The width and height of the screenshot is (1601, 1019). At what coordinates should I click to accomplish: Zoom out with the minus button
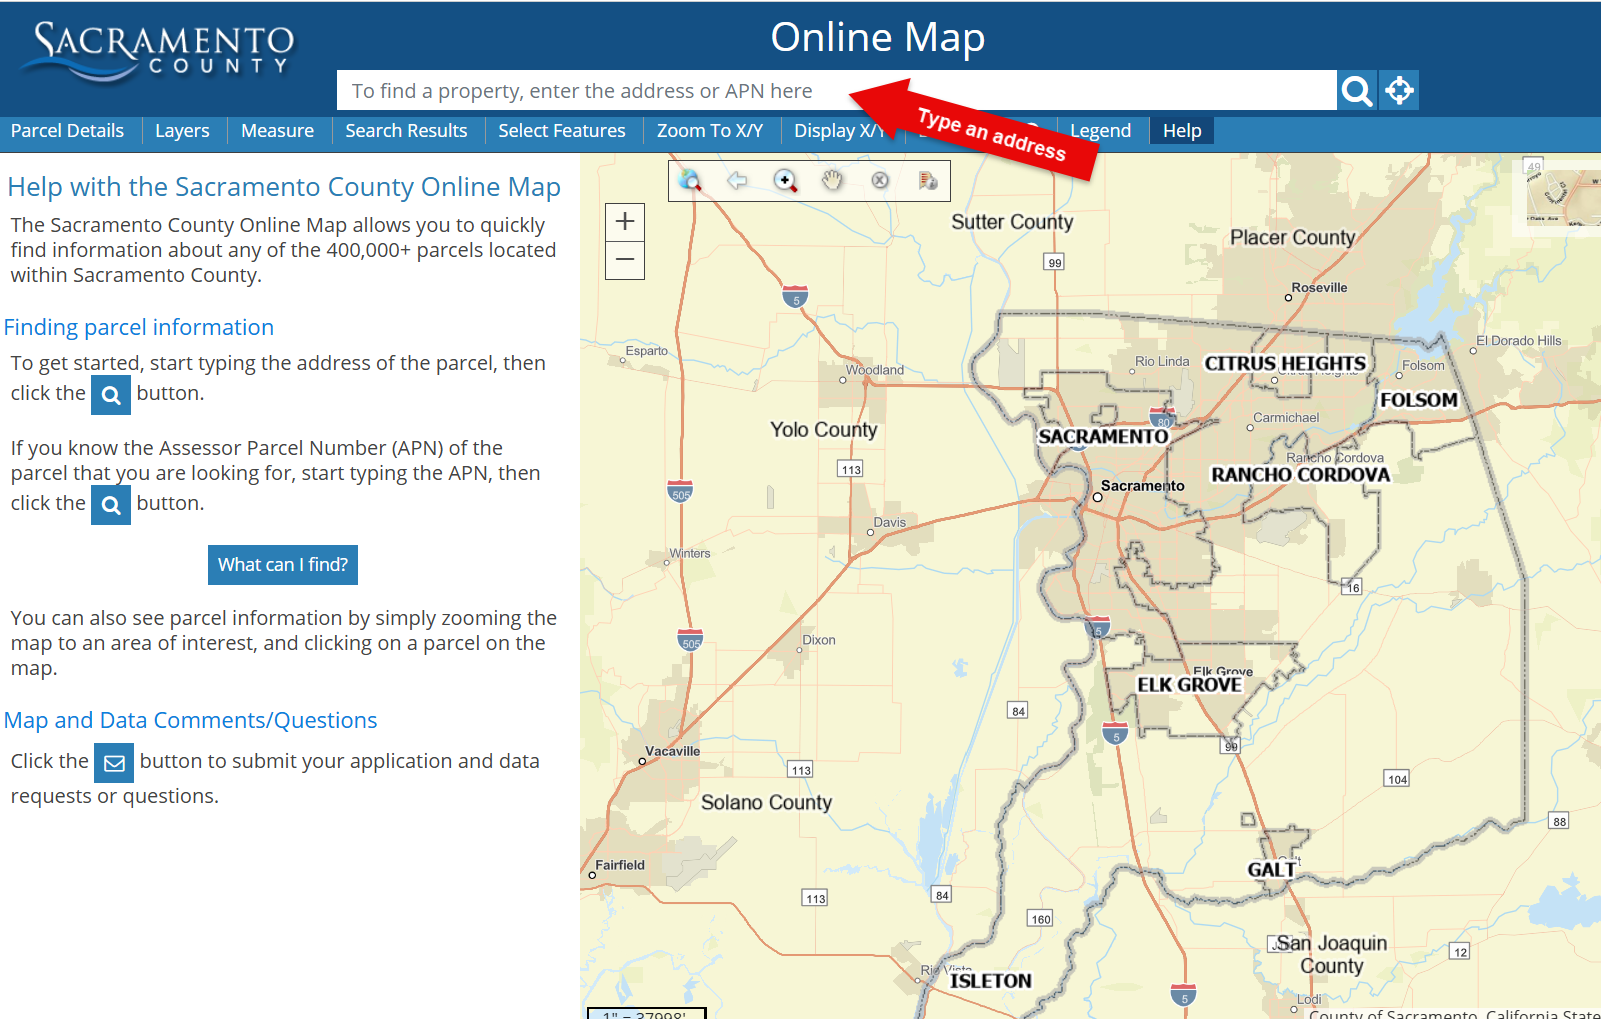click(x=625, y=260)
